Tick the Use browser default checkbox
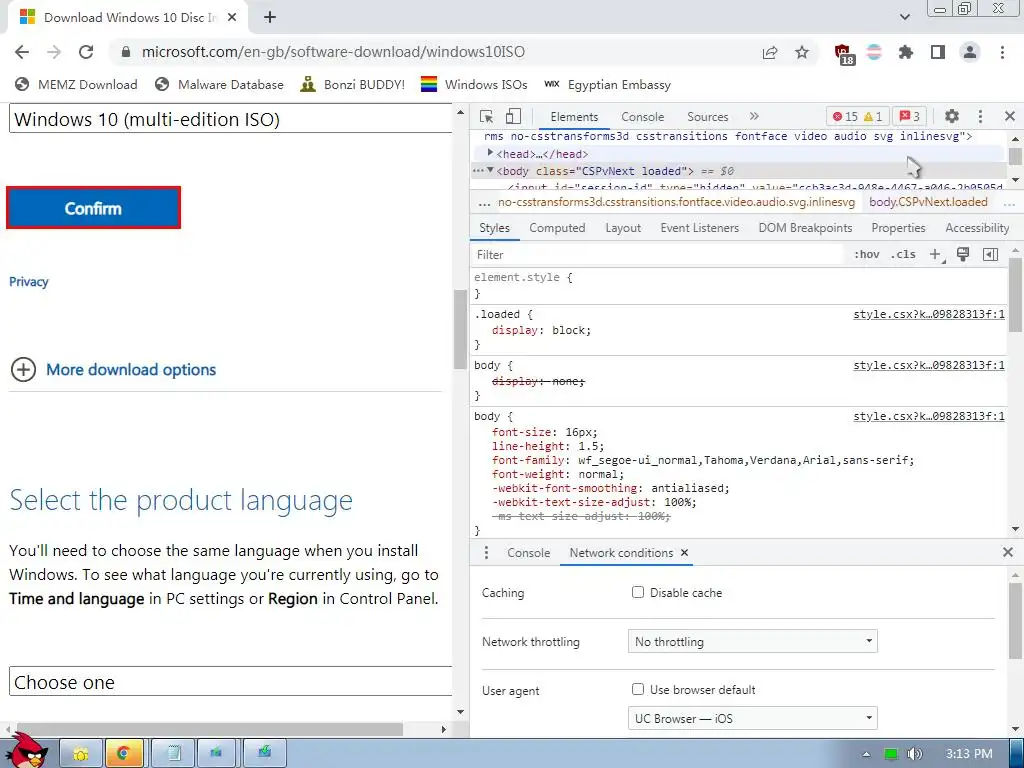Image resolution: width=1024 pixels, height=768 pixels. [637, 689]
